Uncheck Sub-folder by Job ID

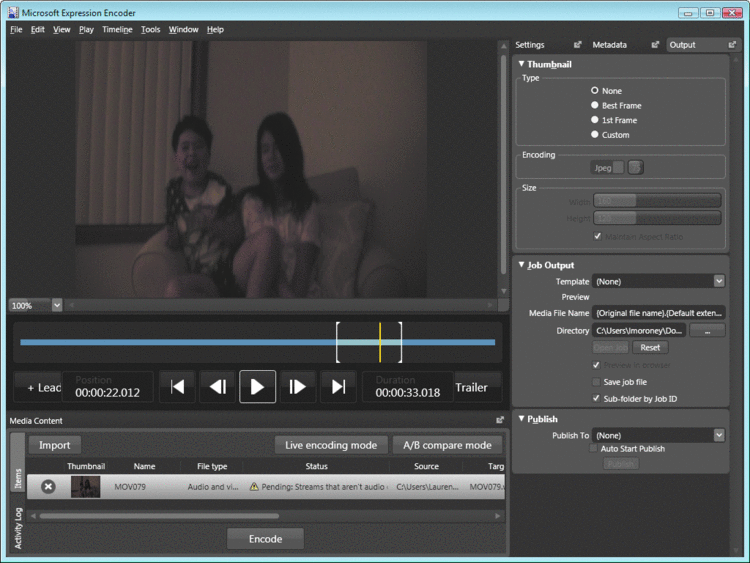pos(596,398)
